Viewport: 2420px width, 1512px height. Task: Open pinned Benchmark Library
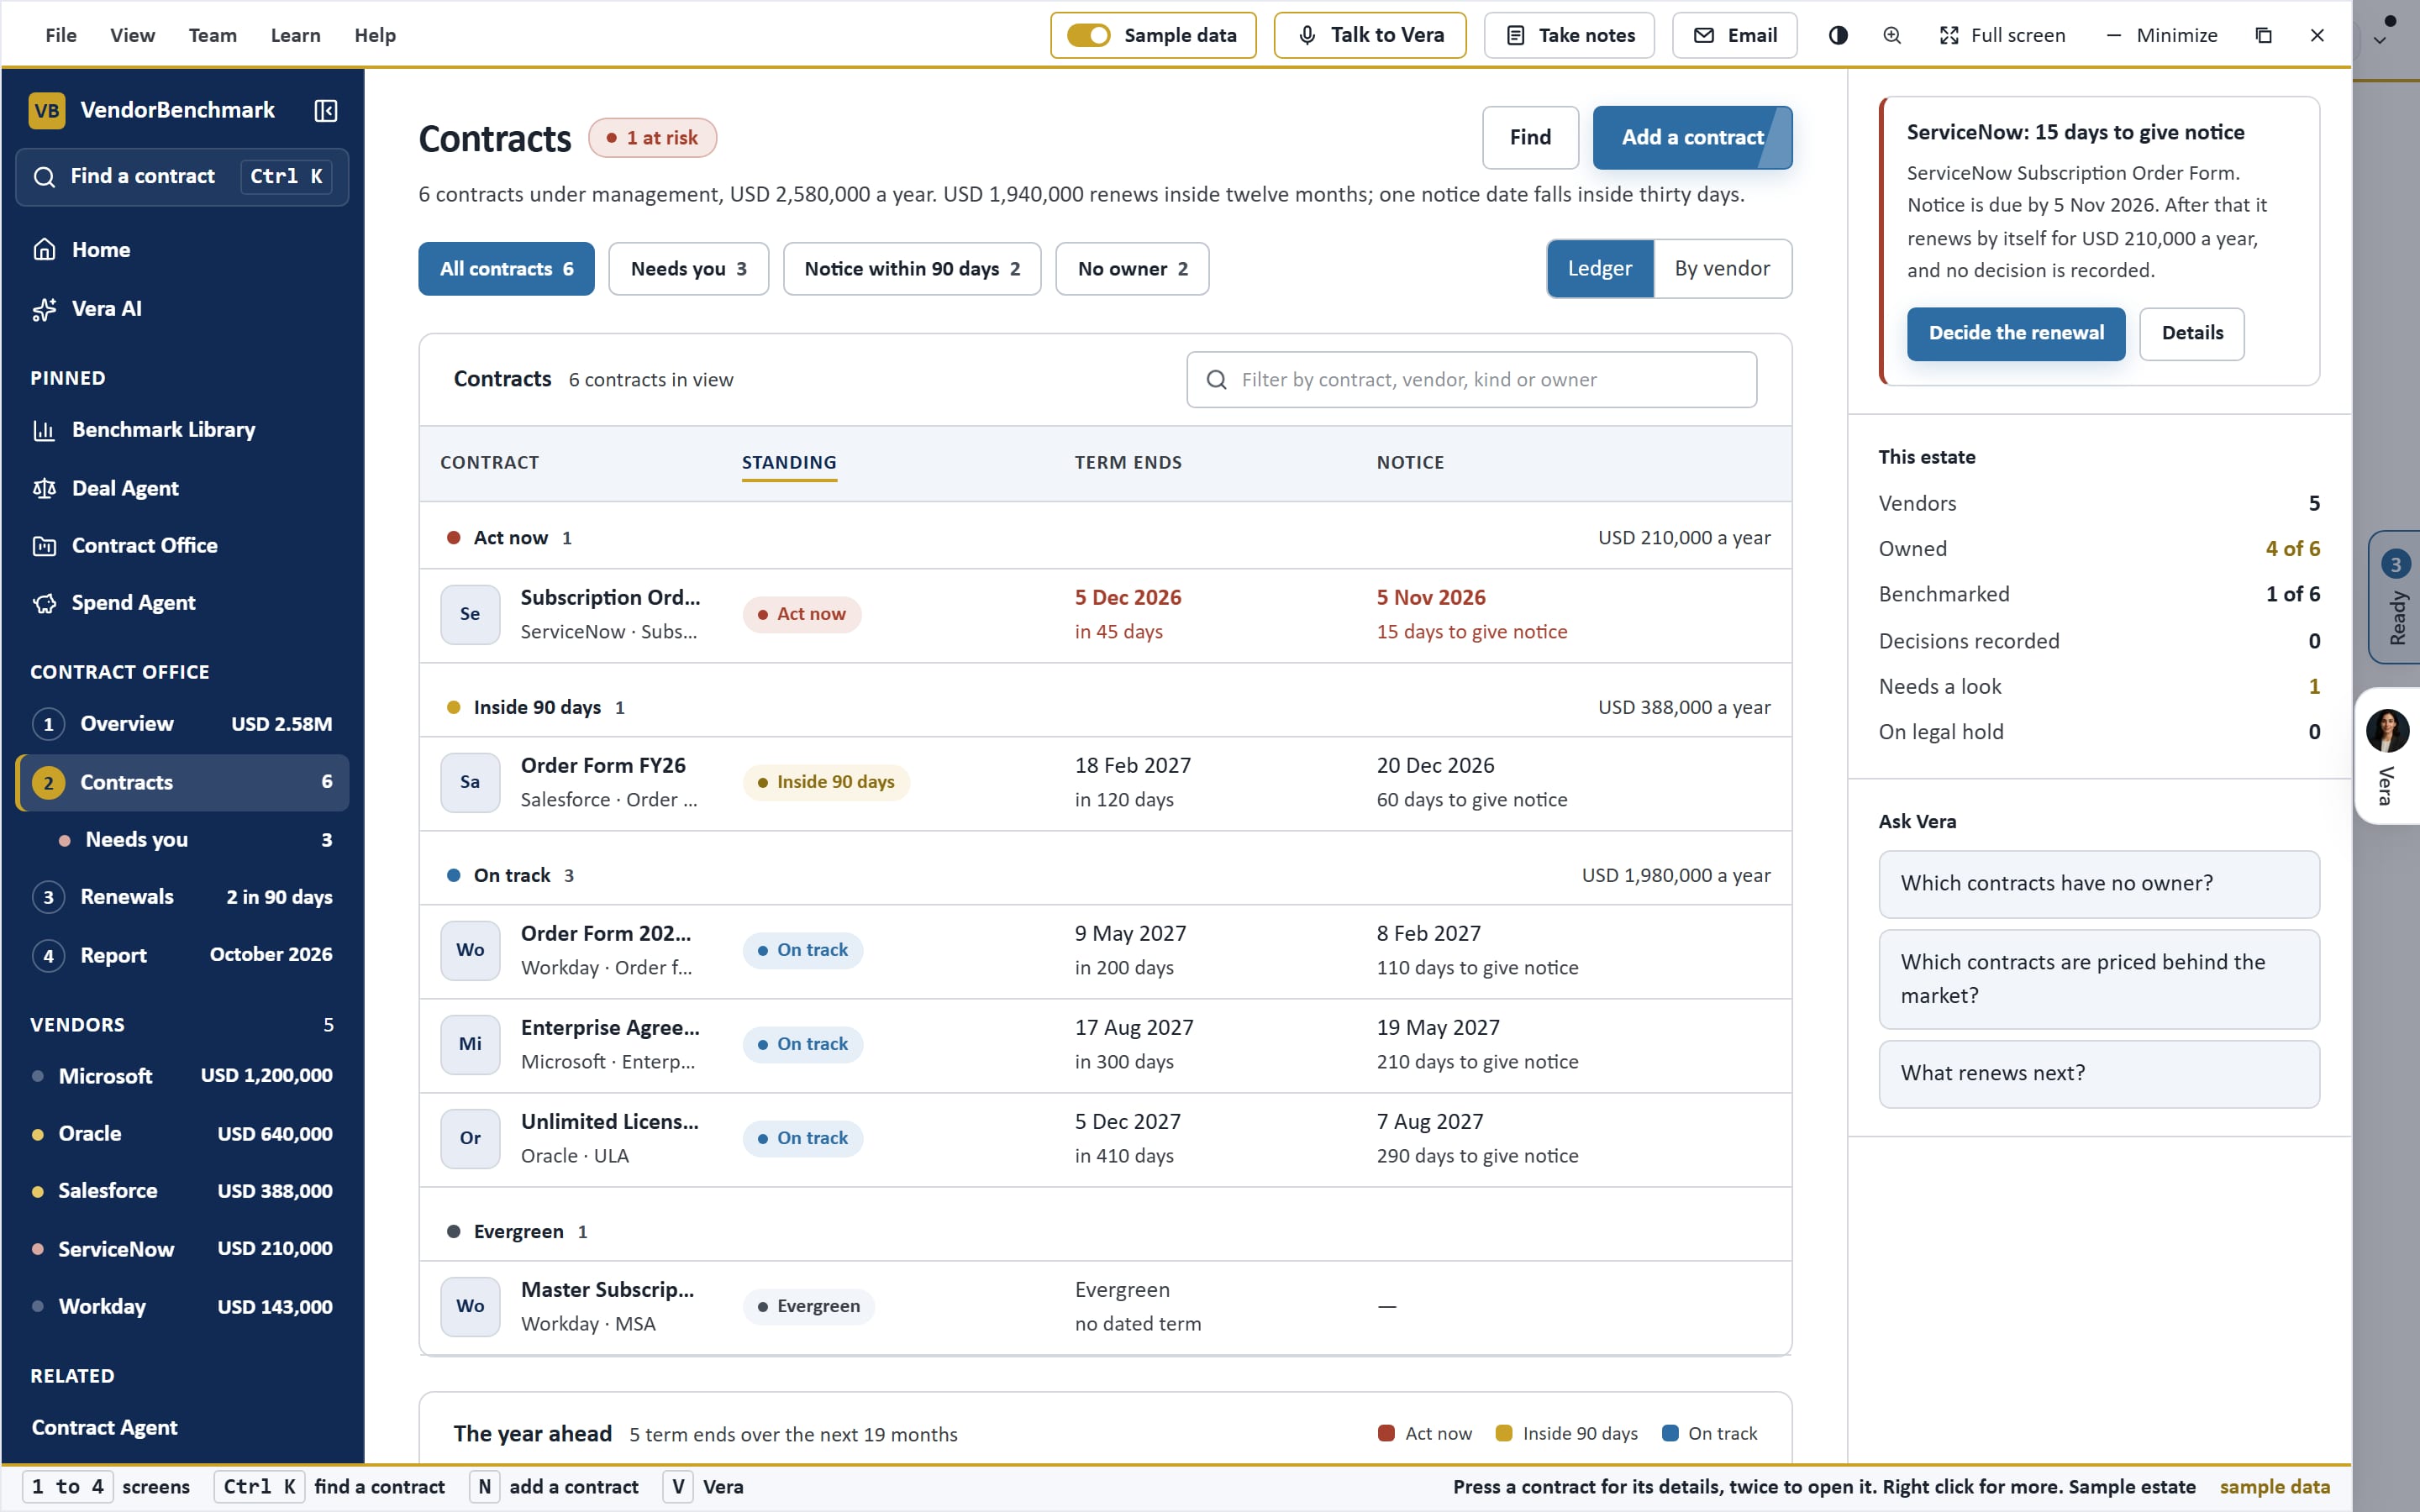[x=182, y=429]
